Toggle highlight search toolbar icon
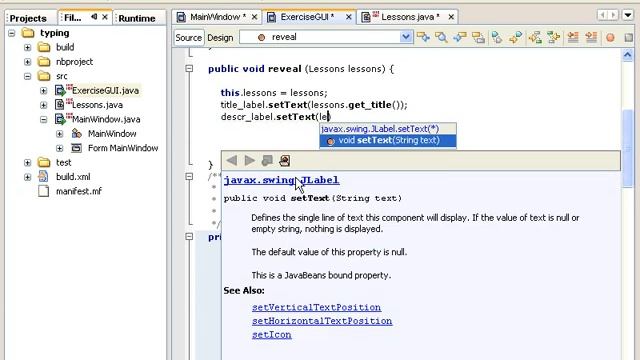This screenshot has height=360, width=640. 478,37
